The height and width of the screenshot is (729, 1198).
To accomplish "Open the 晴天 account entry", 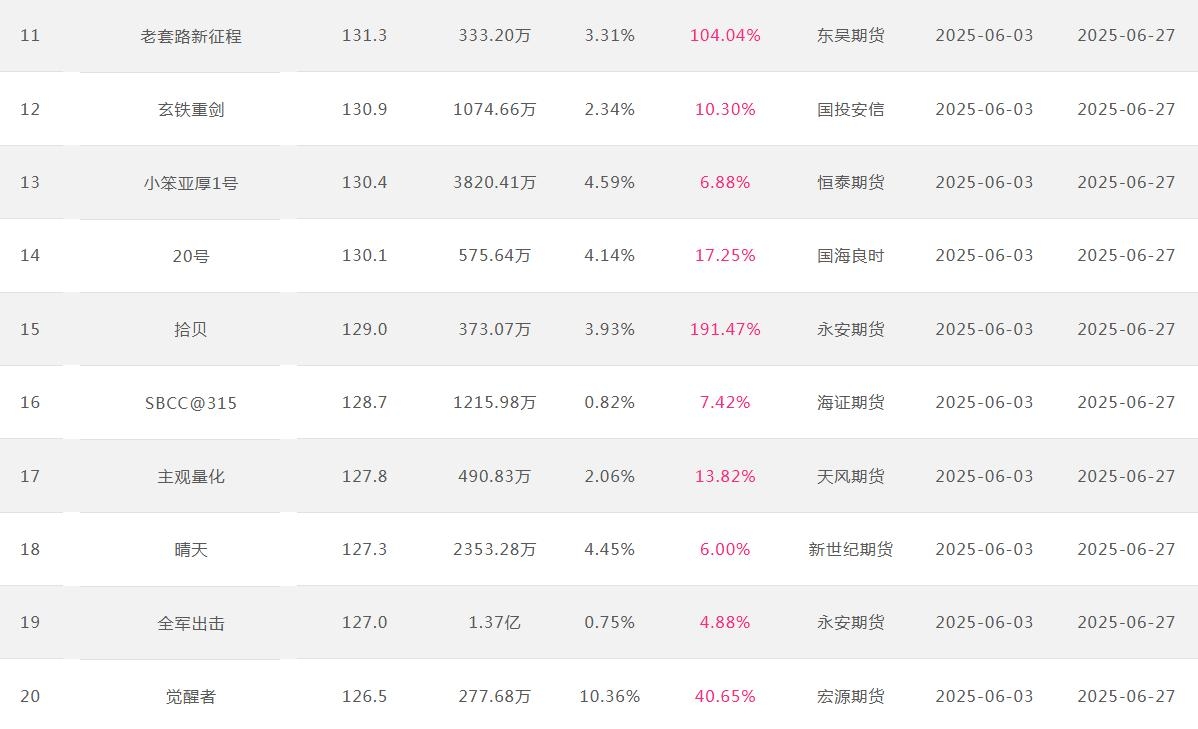I will (191, 549).
